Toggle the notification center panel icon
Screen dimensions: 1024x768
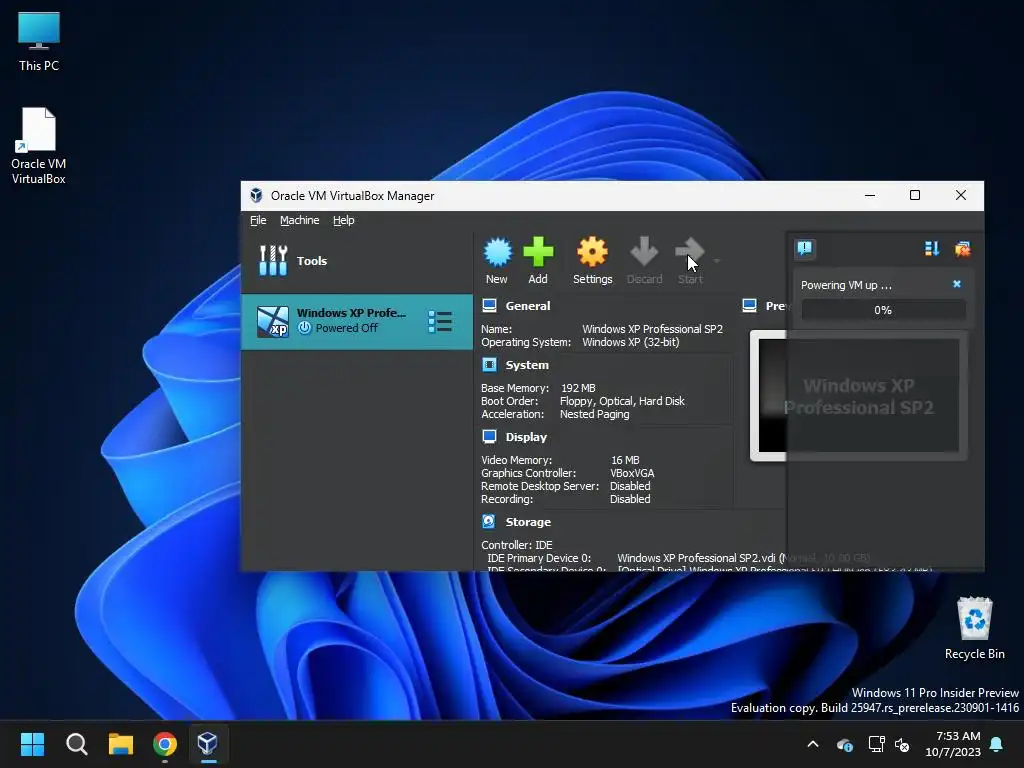point(805,248)
